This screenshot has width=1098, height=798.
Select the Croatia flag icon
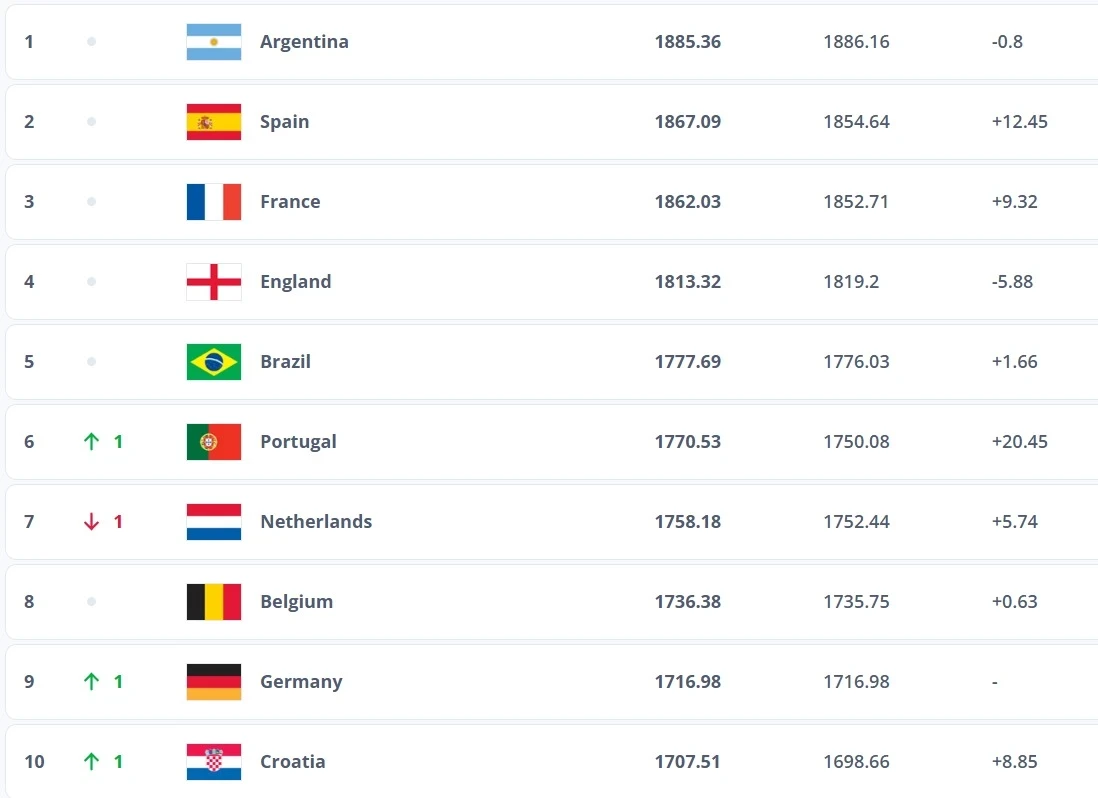(214, 762)
